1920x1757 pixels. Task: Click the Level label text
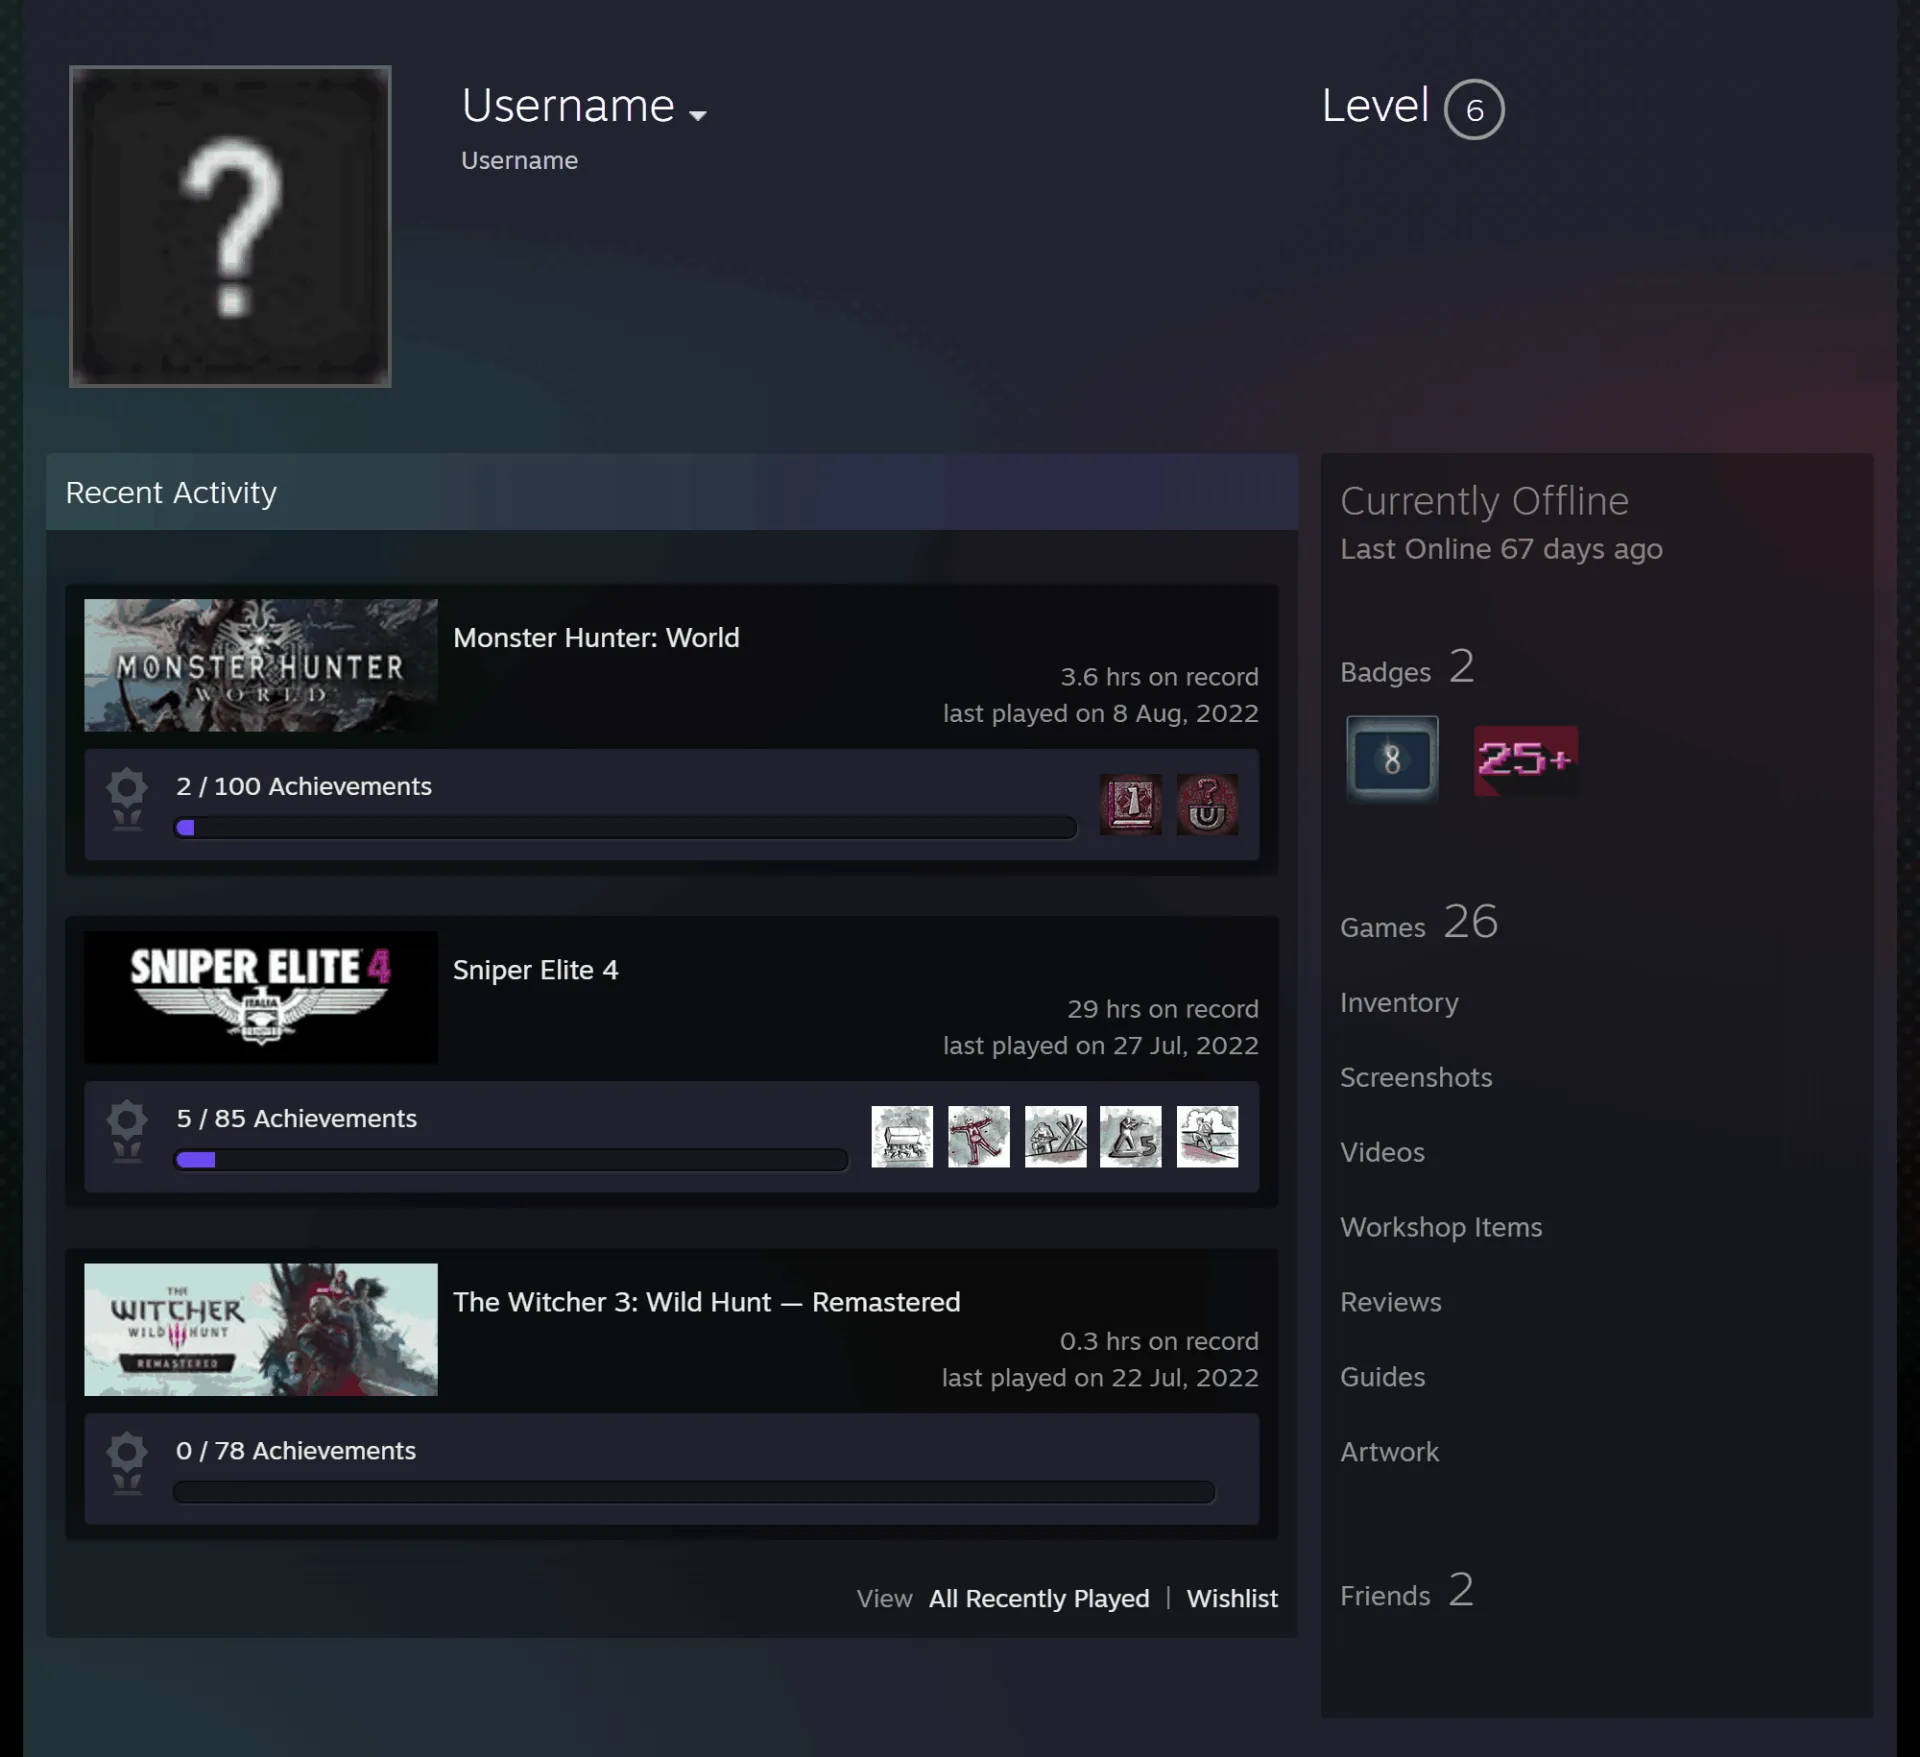coord(1375,106)
